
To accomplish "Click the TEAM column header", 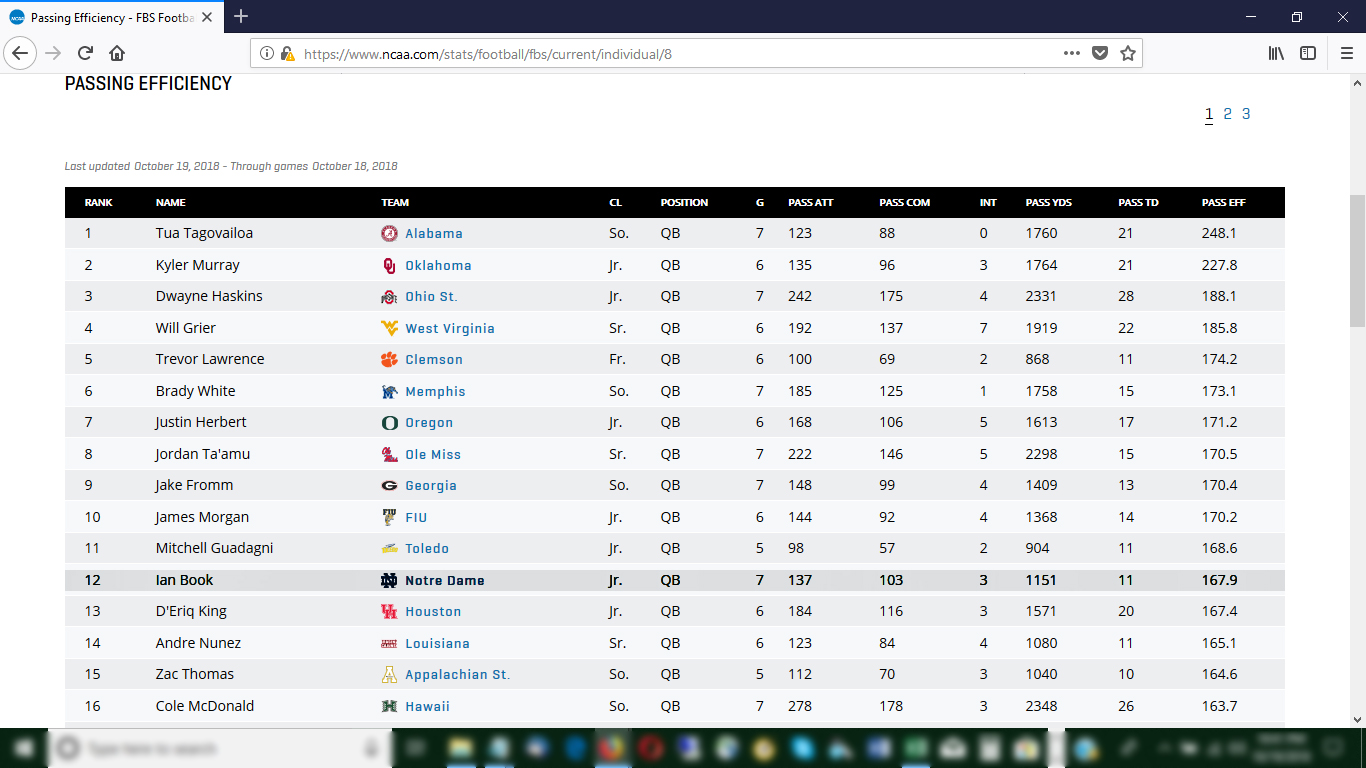I will (x=395, y=203).
